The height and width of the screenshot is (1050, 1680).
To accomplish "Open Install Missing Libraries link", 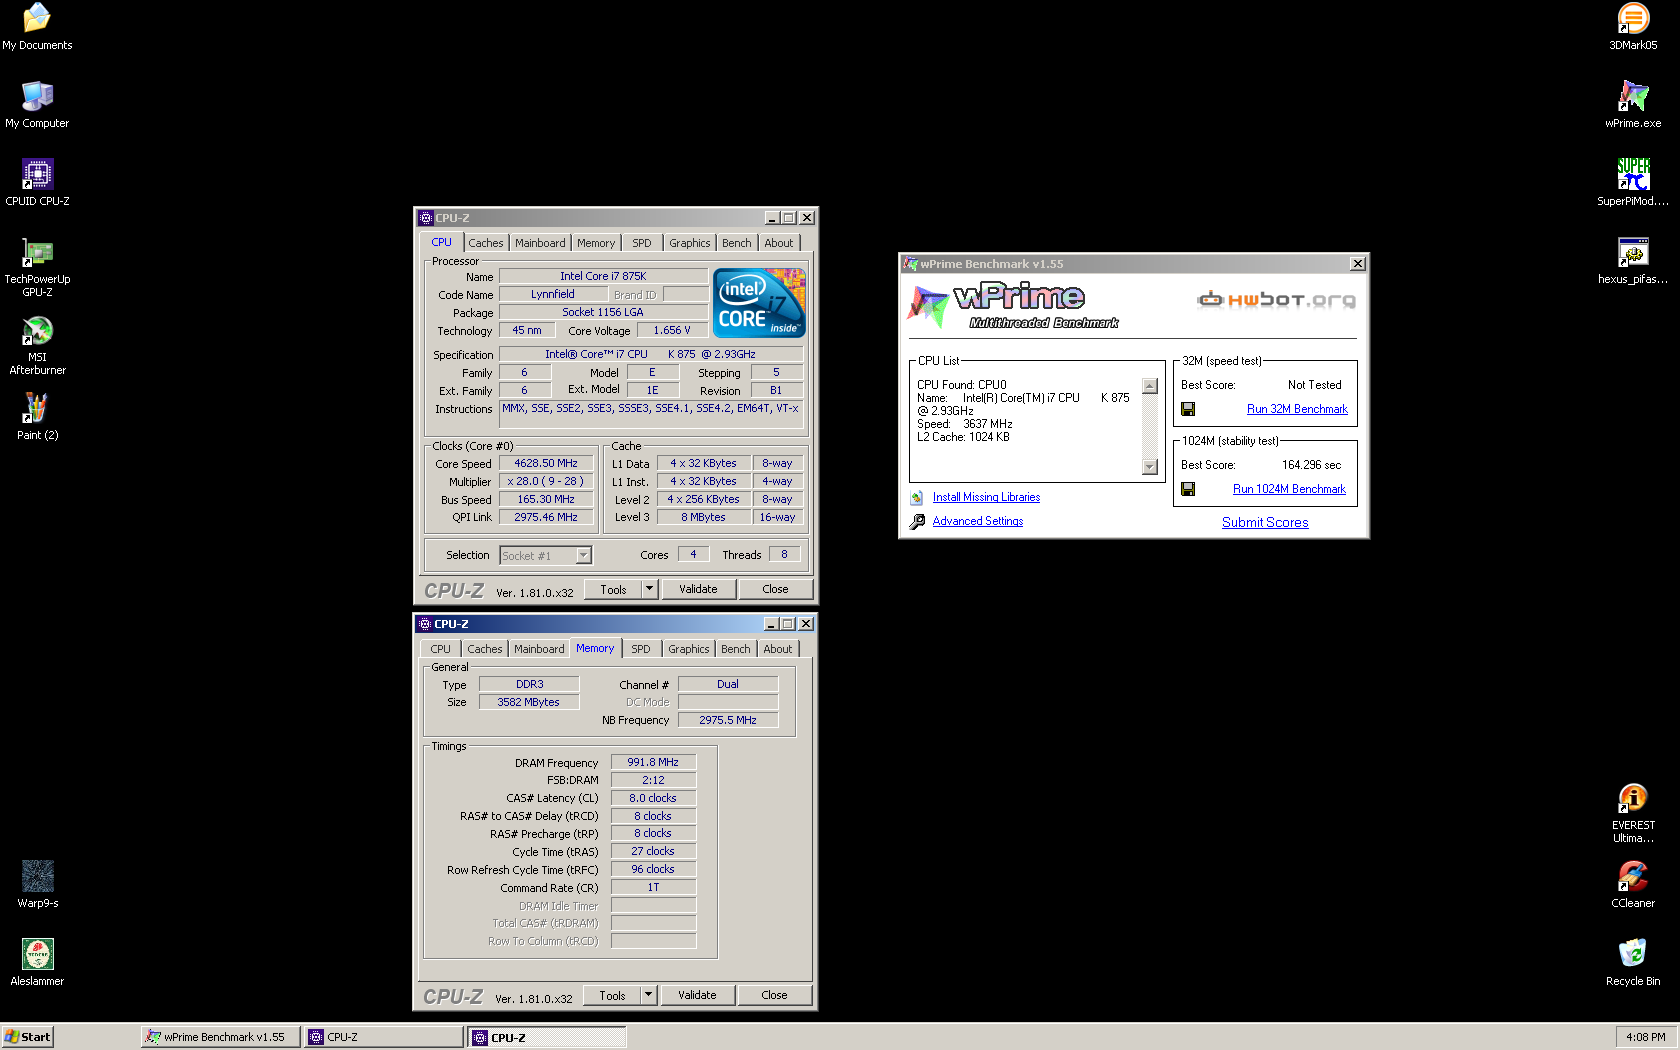I will click(986, 497).
